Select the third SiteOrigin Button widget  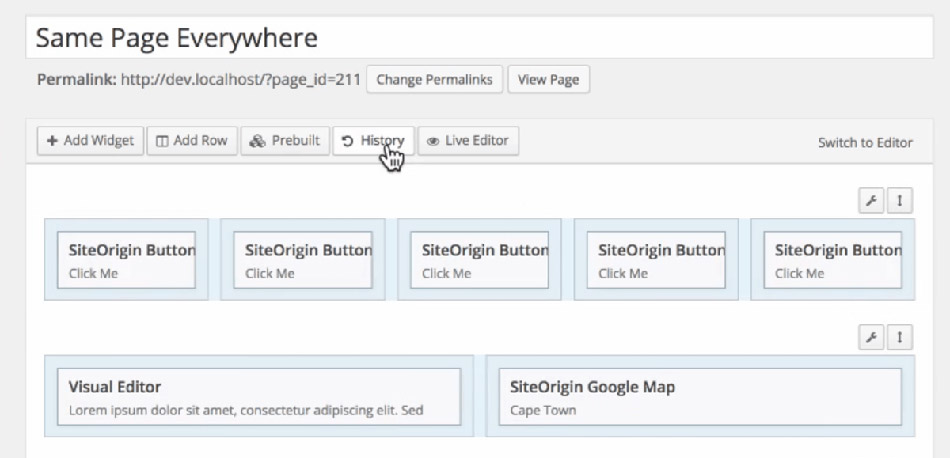point(479,259)
